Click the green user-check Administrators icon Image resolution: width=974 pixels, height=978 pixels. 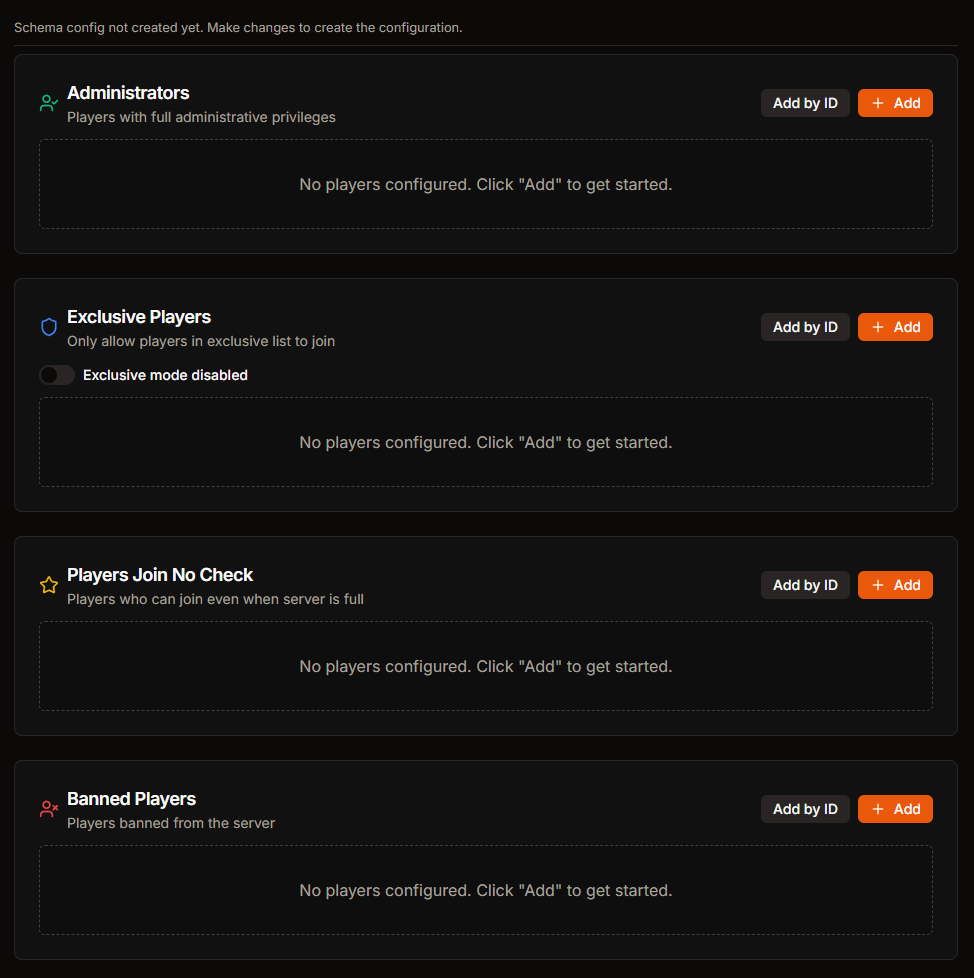pos(48,102)
